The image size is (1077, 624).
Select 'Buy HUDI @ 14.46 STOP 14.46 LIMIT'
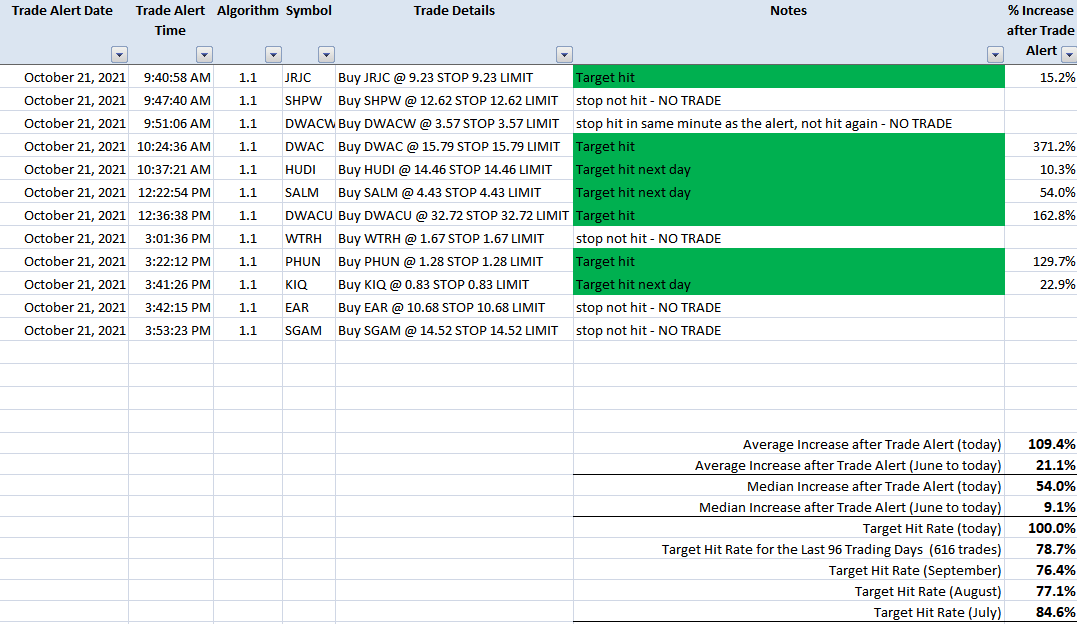454,170
